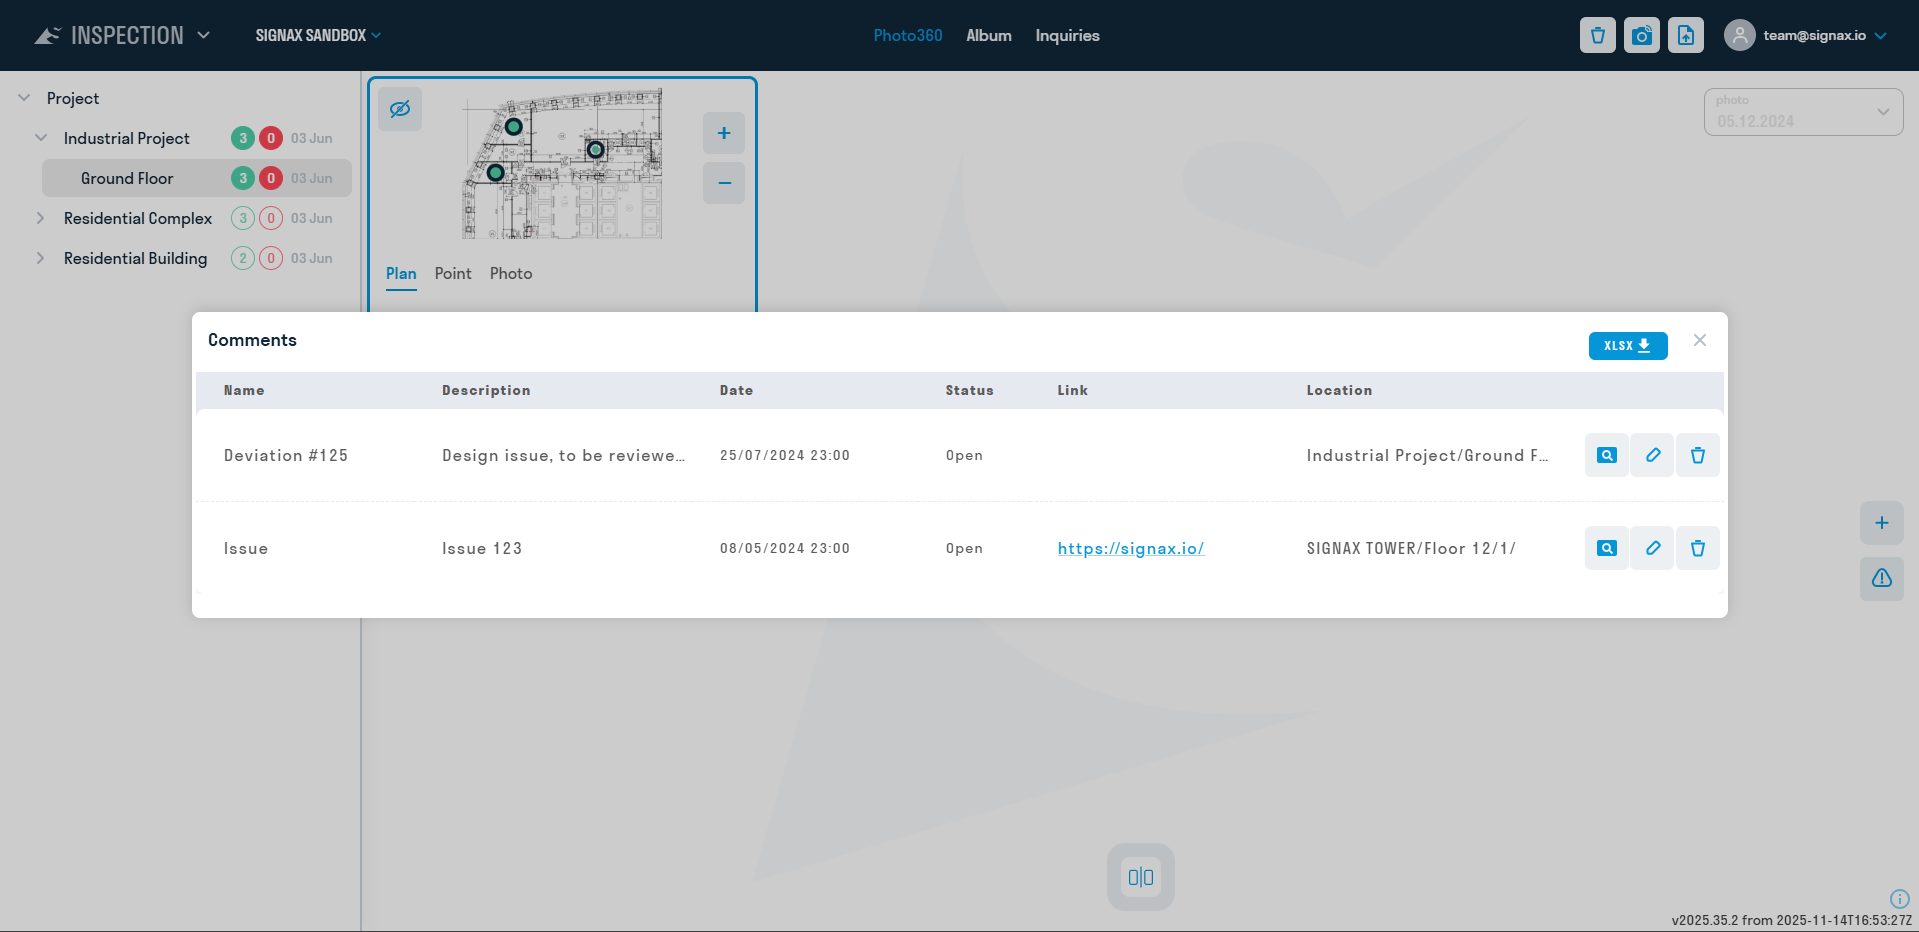Select the Point tab
The width and height of the screenshot is (1919, 932).
(x=453, y=274)
